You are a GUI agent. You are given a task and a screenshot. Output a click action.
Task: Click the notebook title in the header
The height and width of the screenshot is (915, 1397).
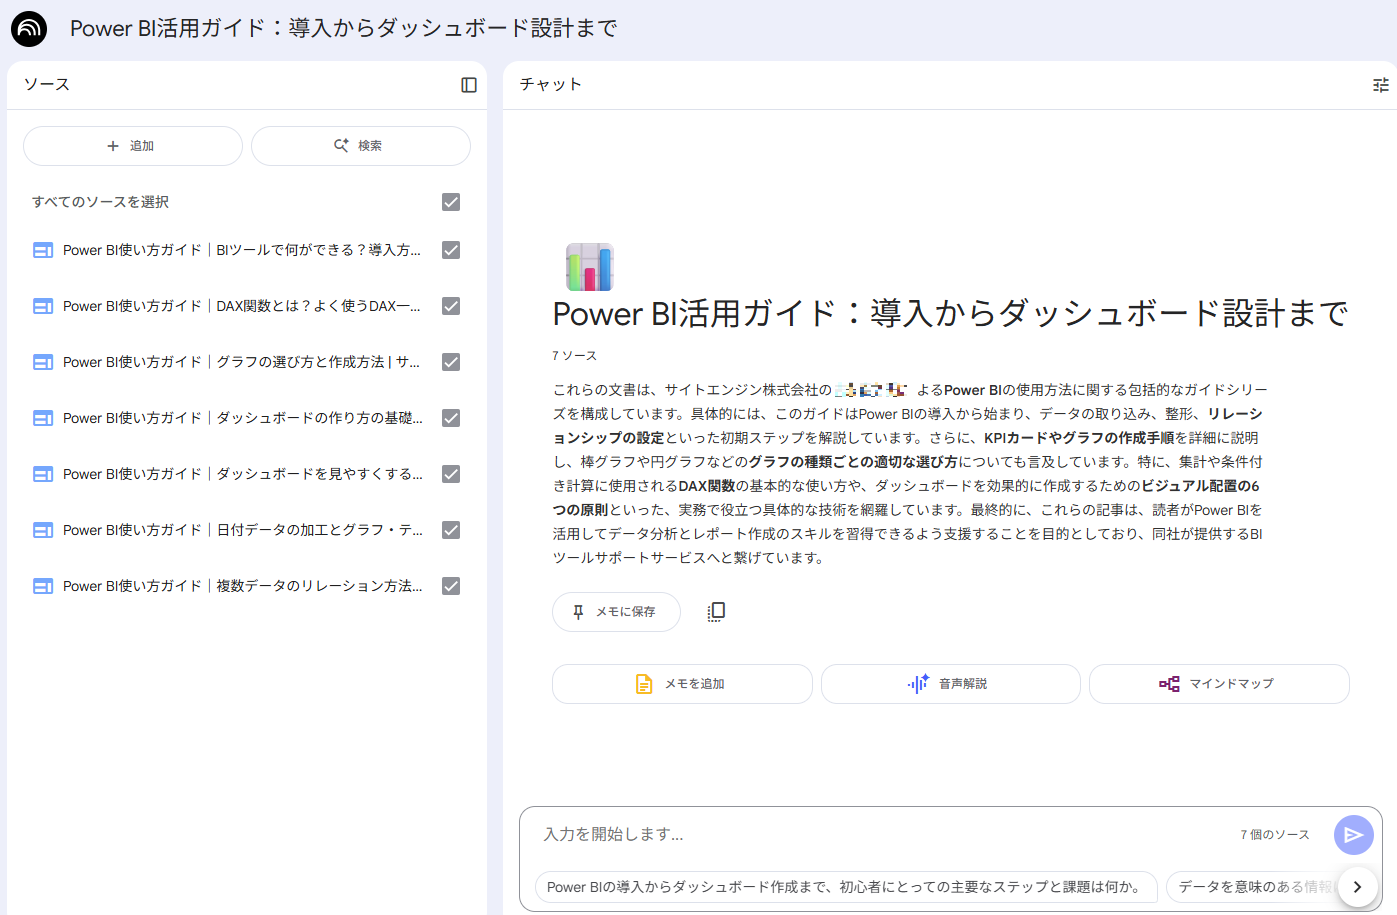pos(343,29)
